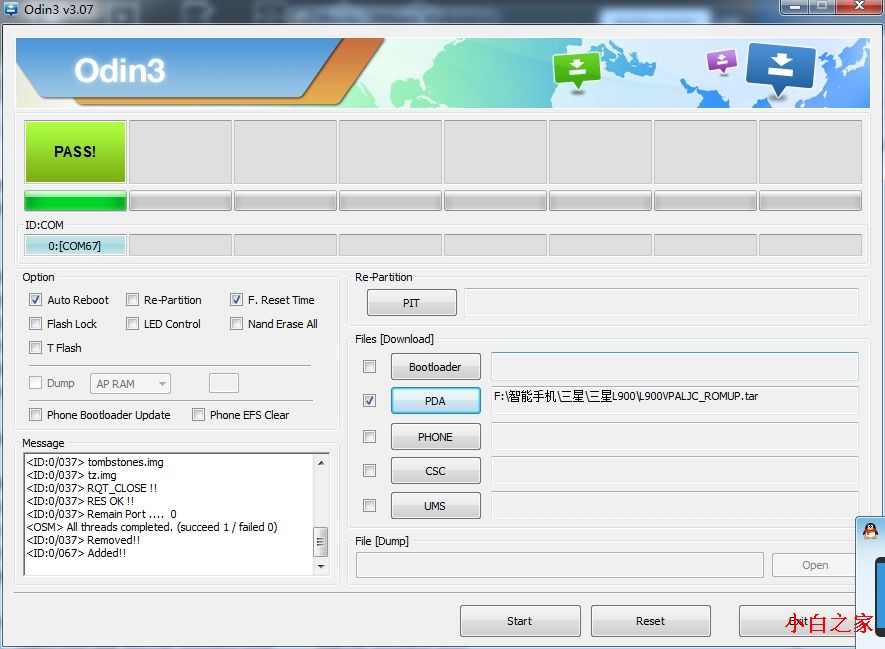
Task: Click the Exit button
Action: (798, 621)
